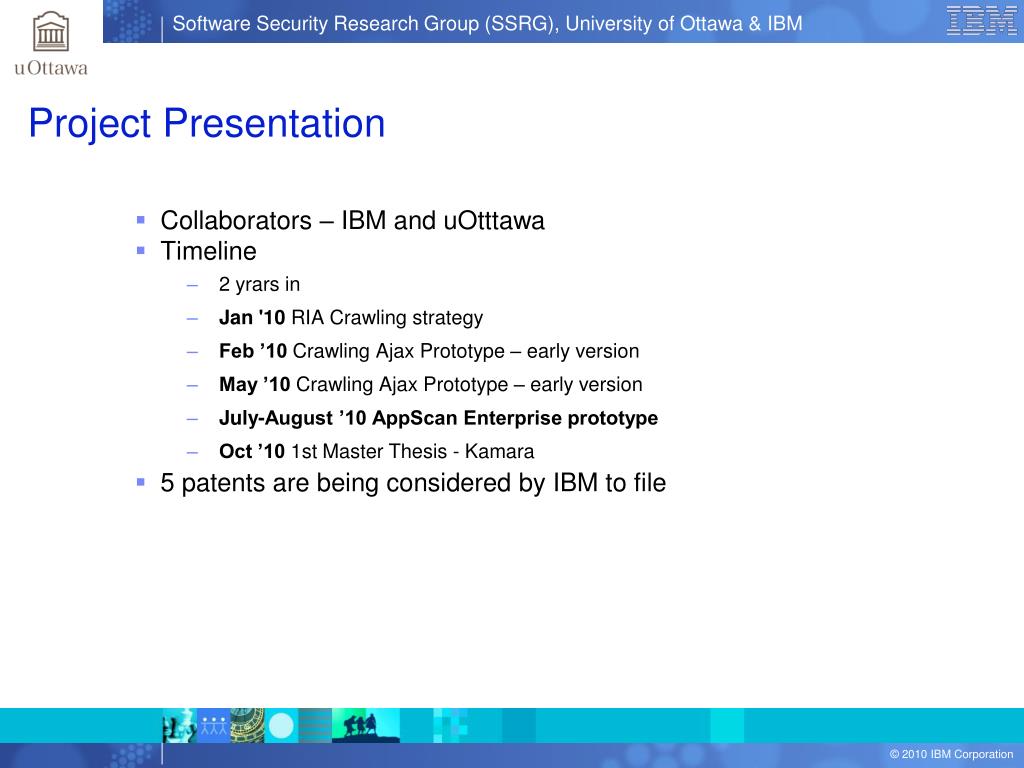
Task: Click the people-figures thumbnail in footer strip
Action: pos(214,726)
